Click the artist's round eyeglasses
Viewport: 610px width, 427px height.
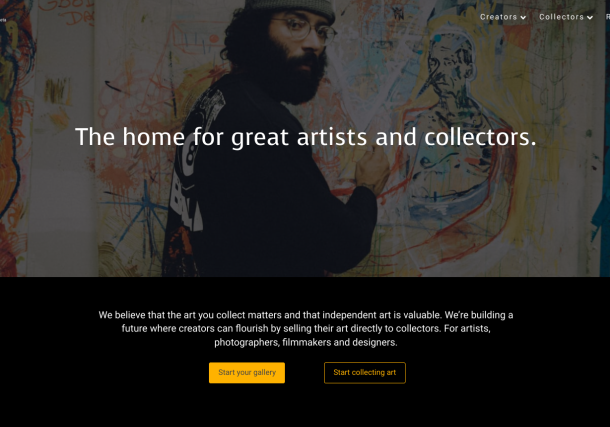click(x=305, y=29)
